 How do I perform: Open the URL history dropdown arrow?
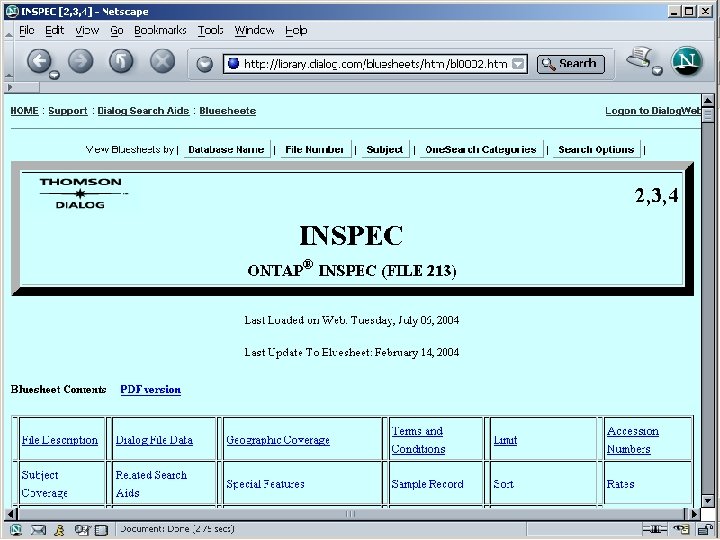518,64
